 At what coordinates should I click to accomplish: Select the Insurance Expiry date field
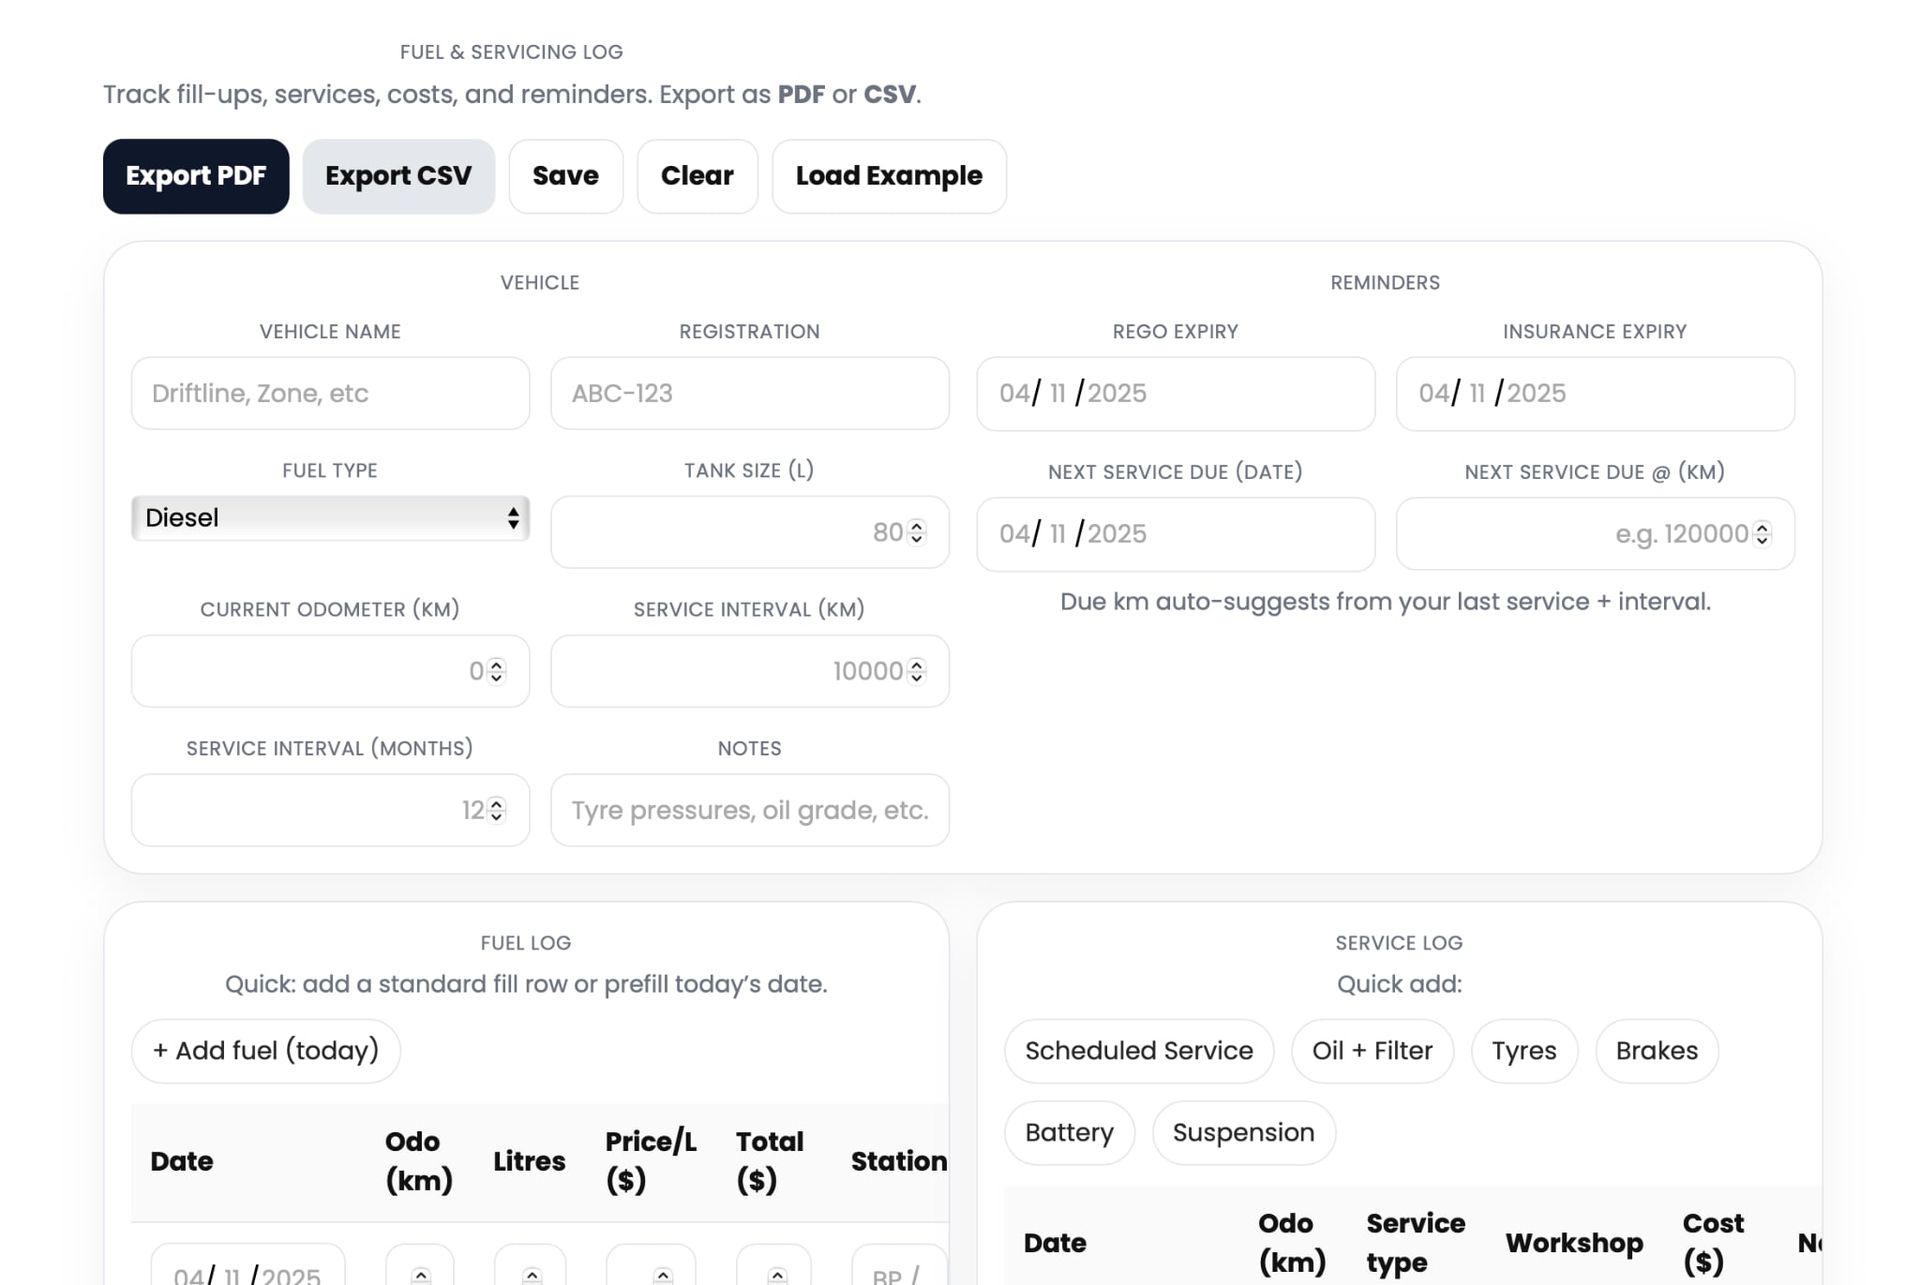click(x=1594, y=393)
